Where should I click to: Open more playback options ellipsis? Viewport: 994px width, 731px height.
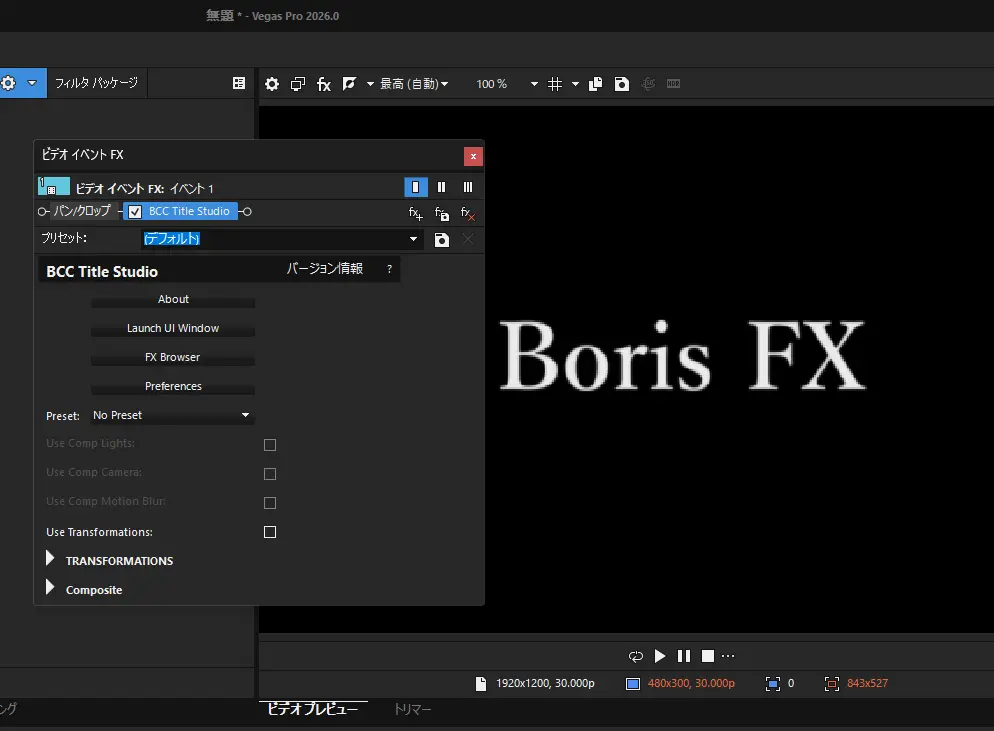728,656
